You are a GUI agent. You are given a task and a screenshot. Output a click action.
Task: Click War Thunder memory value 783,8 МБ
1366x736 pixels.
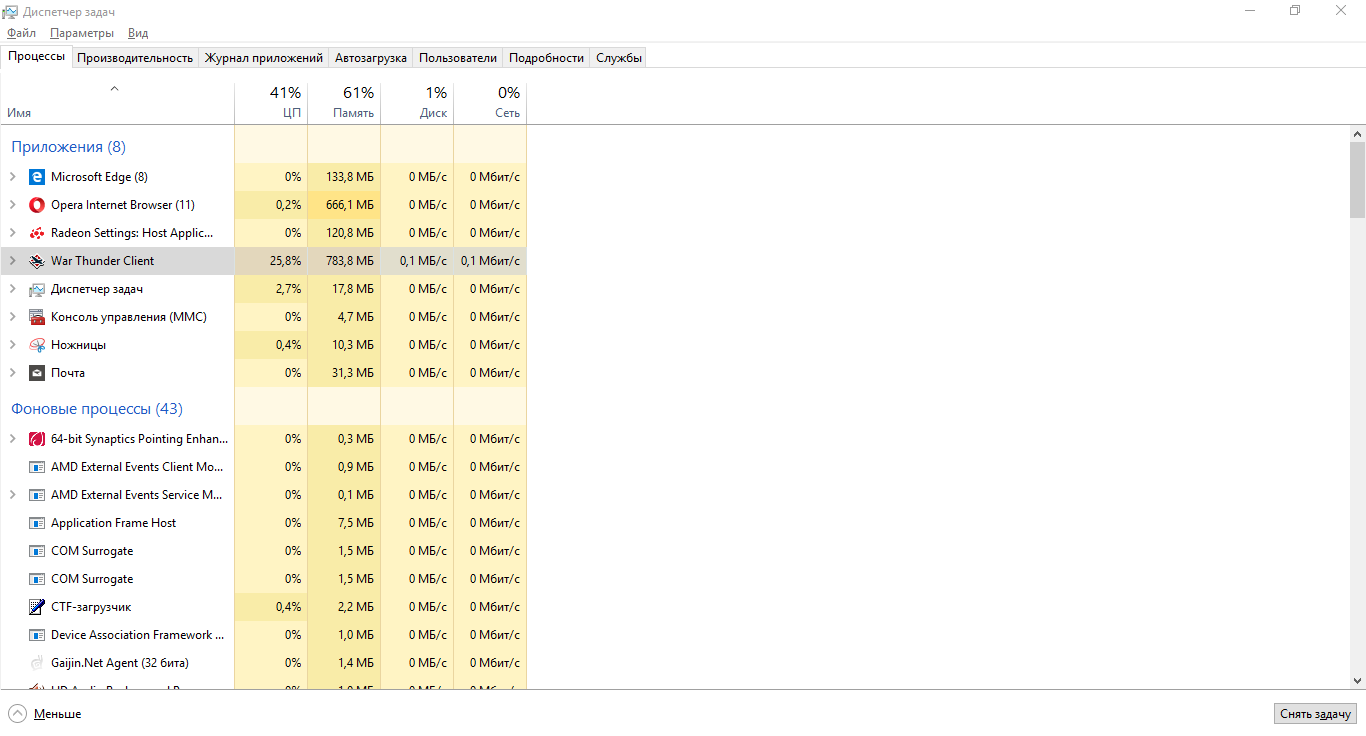[350, 261]
